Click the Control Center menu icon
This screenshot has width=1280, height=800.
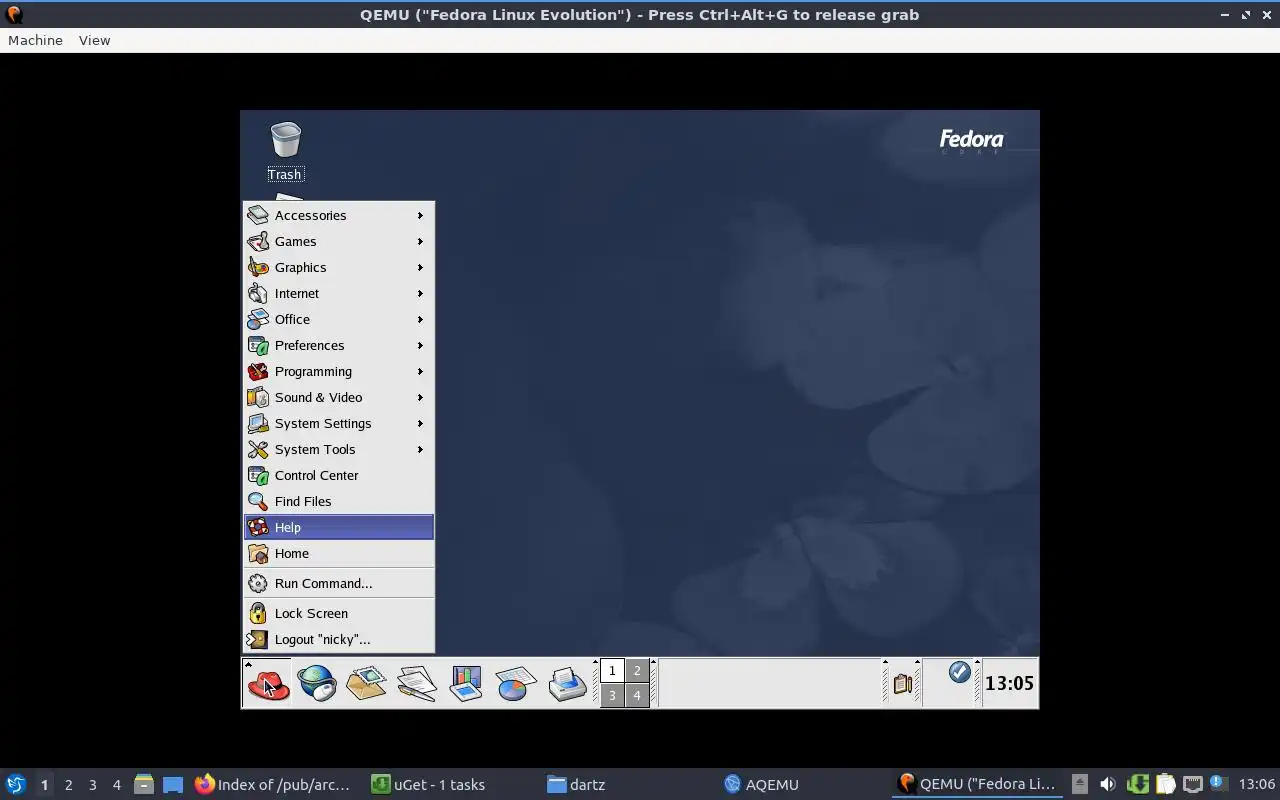click(258, 475)
